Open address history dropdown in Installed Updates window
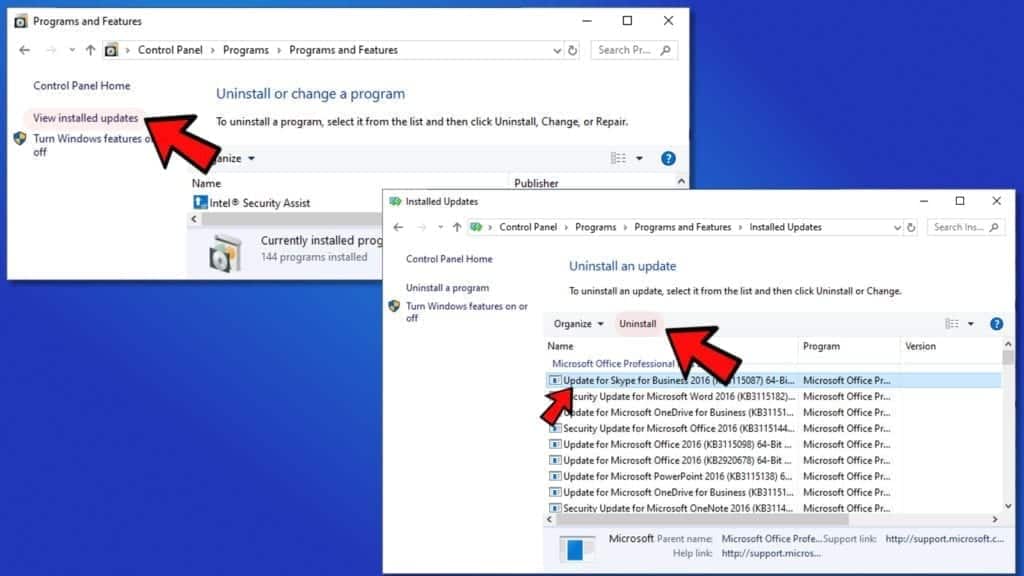This screenshot has height=576, width=1024. 897,227
